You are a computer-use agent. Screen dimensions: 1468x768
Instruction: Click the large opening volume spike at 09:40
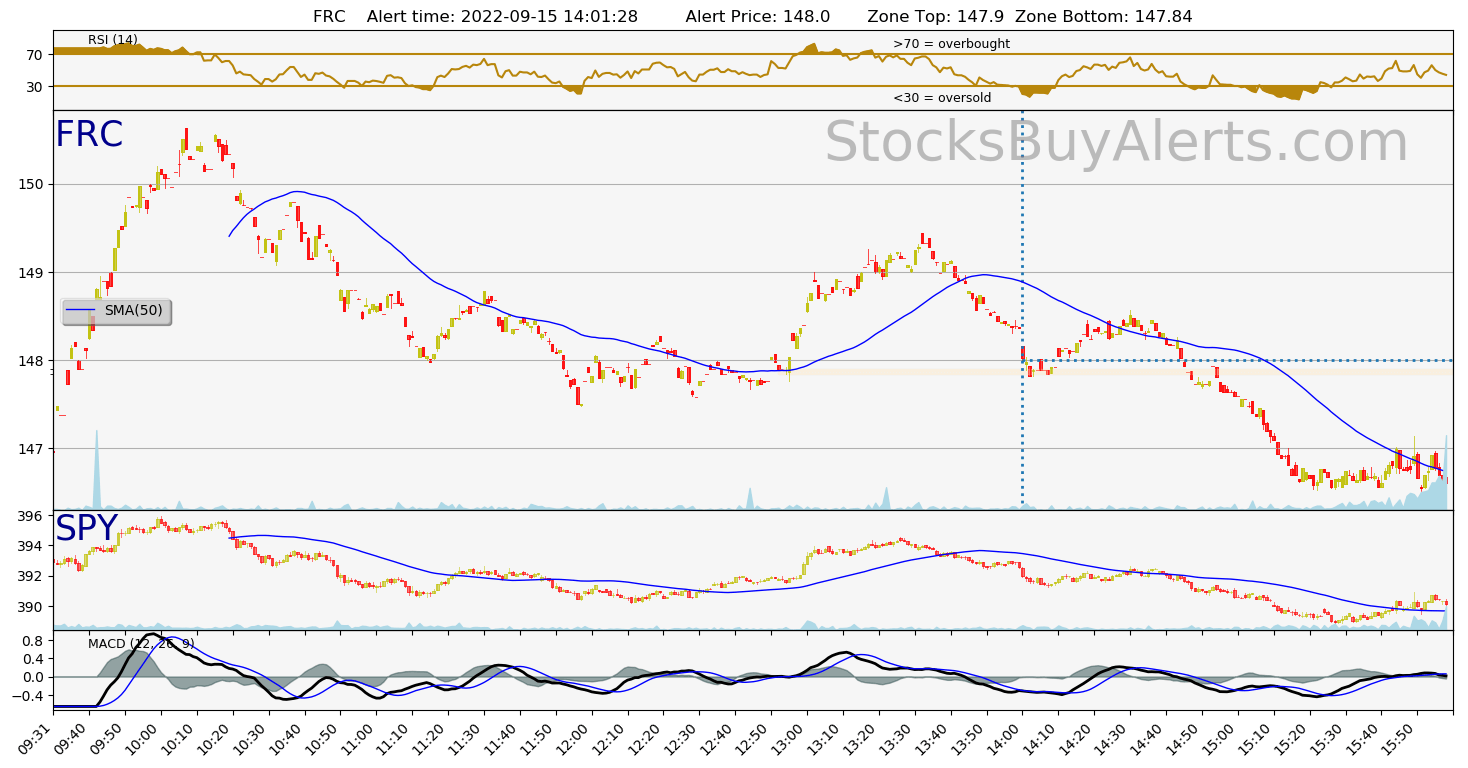[x=96, y=470]
